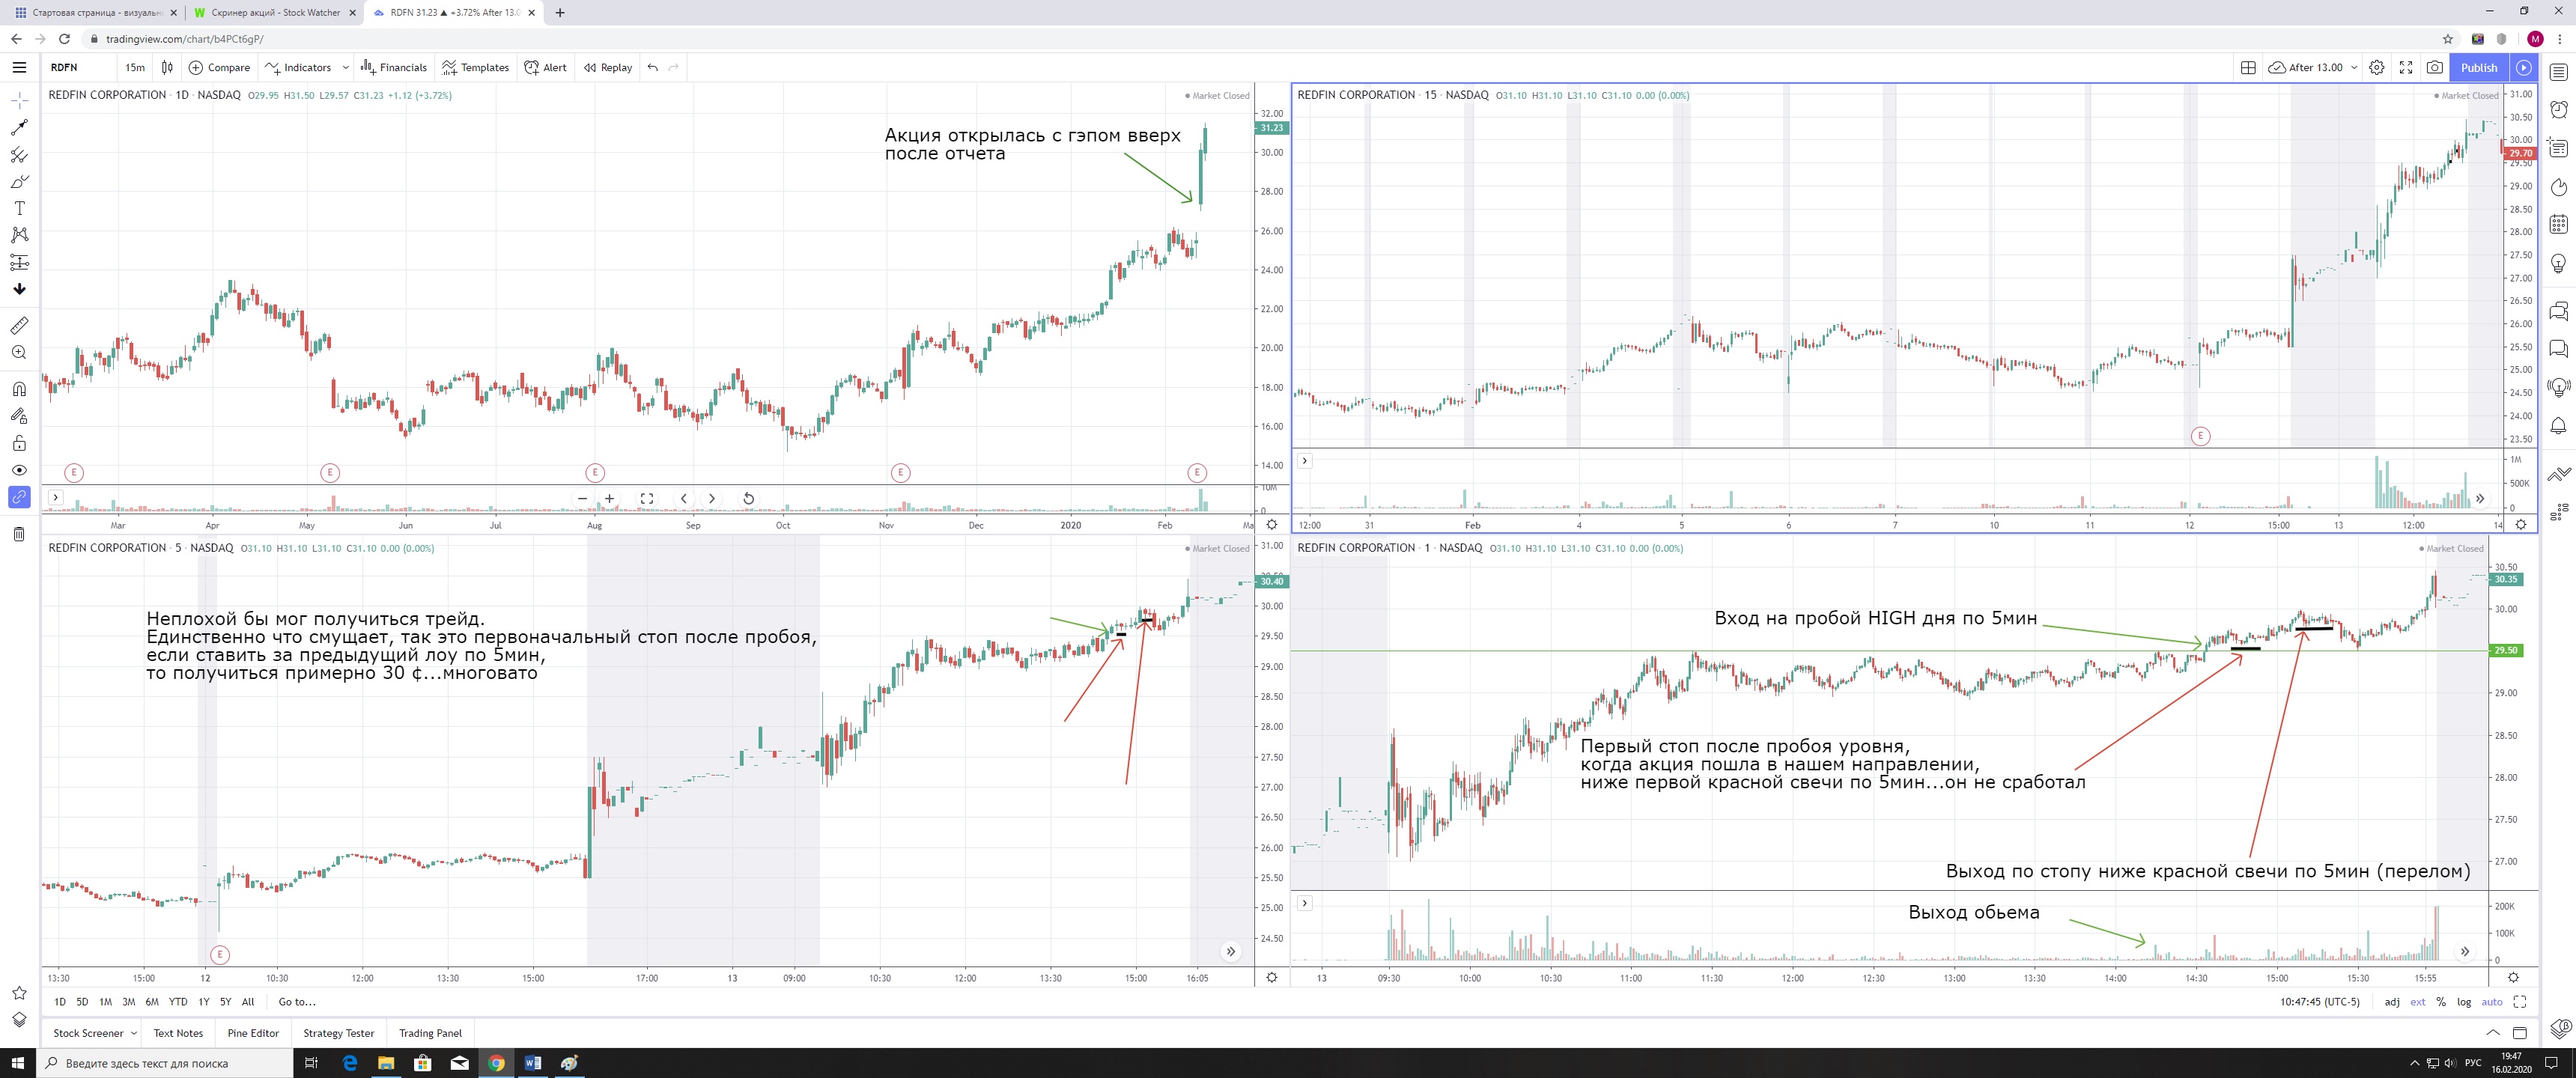Toggle hide all drawings eye icon
The height and width of the screenshot is (1078, 2576).
pos(19,470)
